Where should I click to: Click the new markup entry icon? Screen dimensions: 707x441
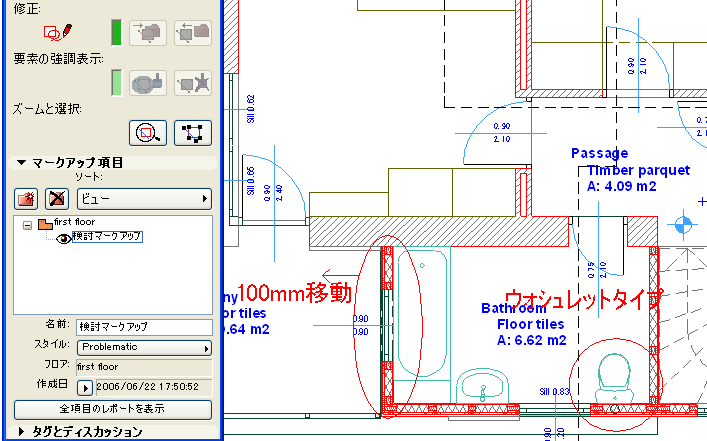26,199
